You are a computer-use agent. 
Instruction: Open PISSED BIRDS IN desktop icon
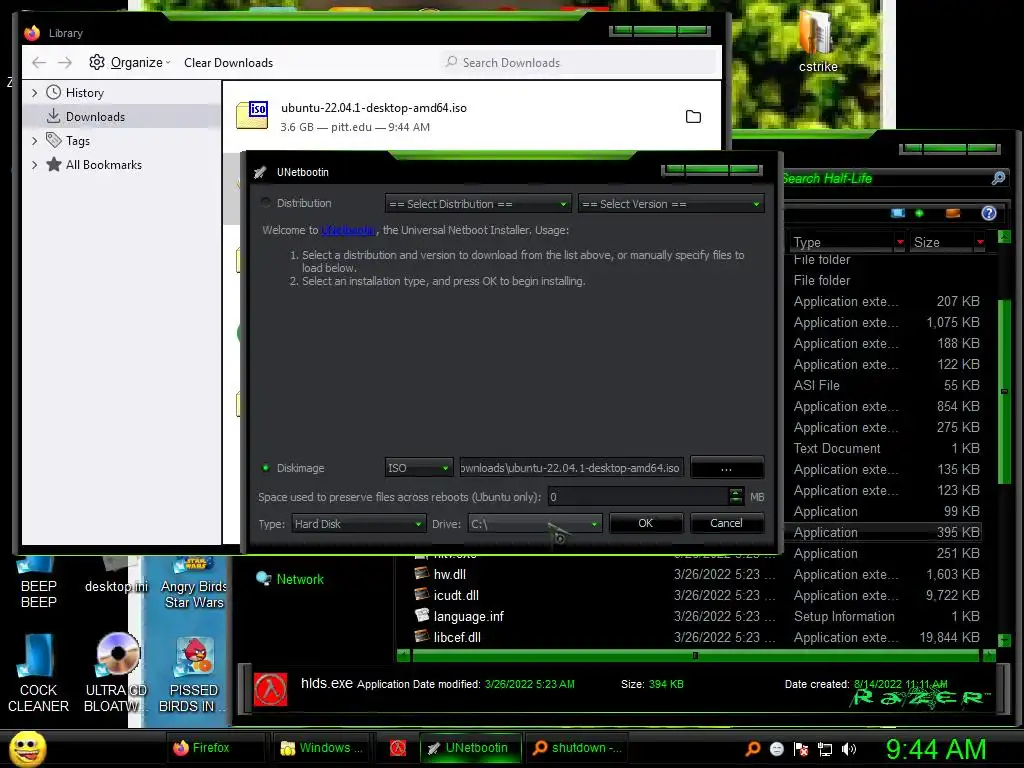click(193, 673)
